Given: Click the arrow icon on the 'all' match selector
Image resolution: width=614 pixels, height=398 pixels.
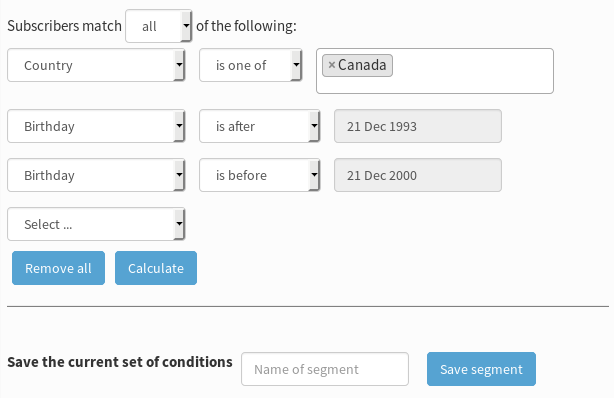Looking at the screenshot, I should 186,26.
